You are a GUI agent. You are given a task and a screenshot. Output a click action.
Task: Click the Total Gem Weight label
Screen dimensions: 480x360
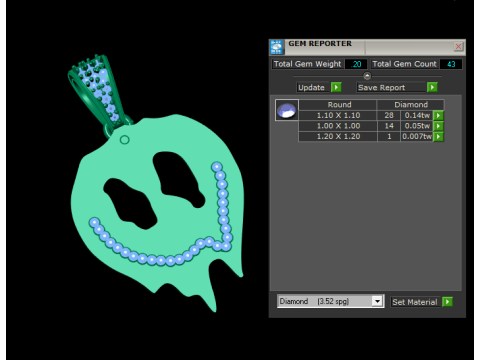(307, 64)
